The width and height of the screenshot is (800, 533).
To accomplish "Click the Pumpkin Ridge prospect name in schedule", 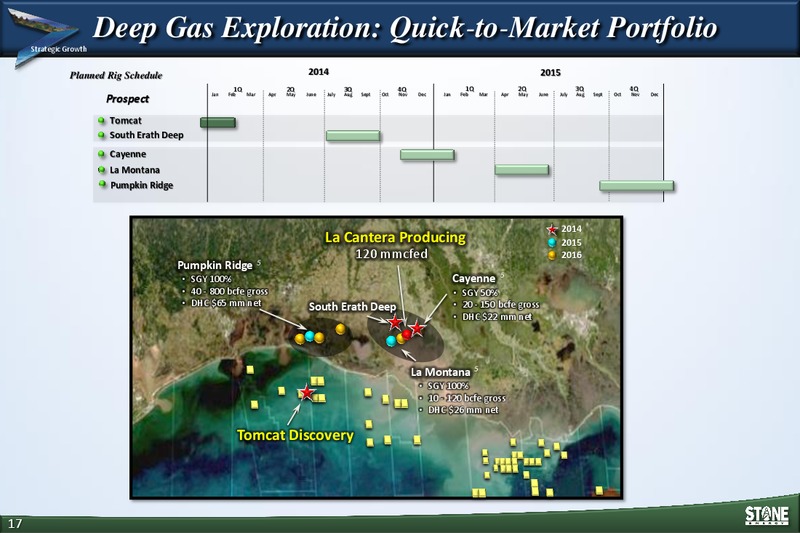I will 142,185.
